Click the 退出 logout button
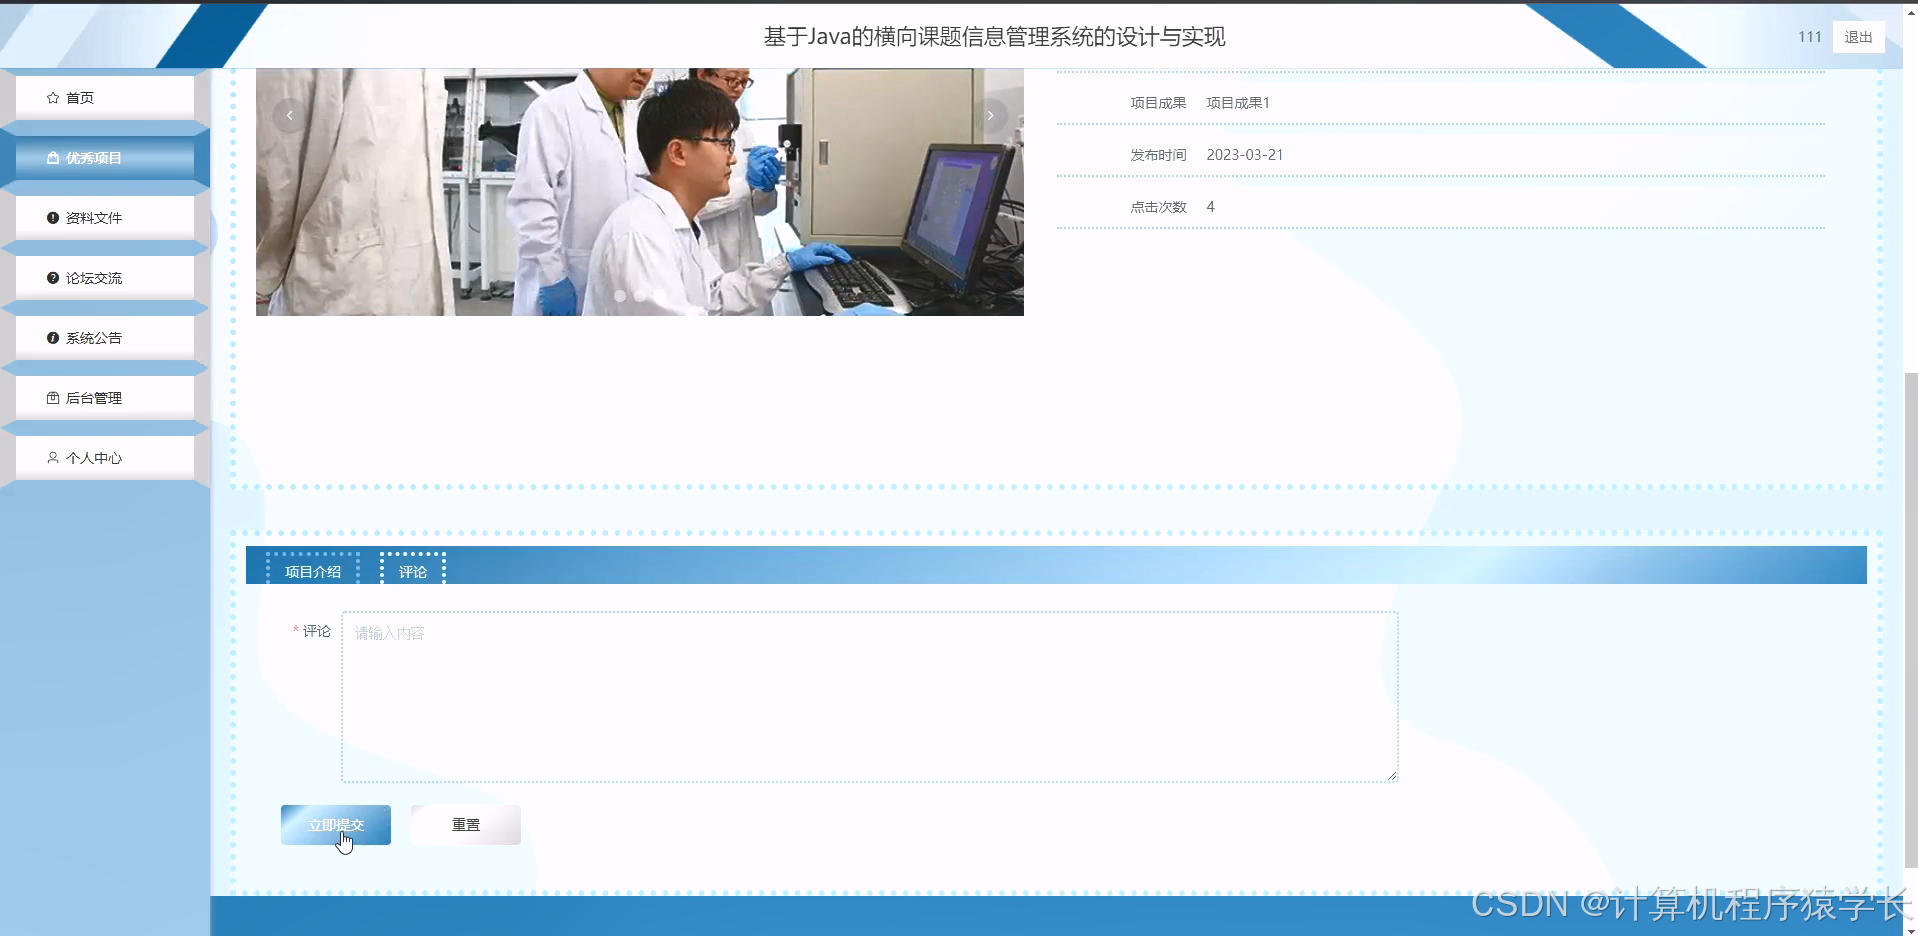This screenshot has width=1918, height=936. click(1857, 36)
